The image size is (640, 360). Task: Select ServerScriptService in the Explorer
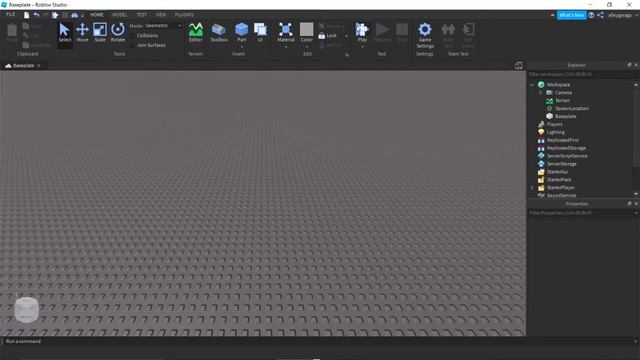point(567,156)
